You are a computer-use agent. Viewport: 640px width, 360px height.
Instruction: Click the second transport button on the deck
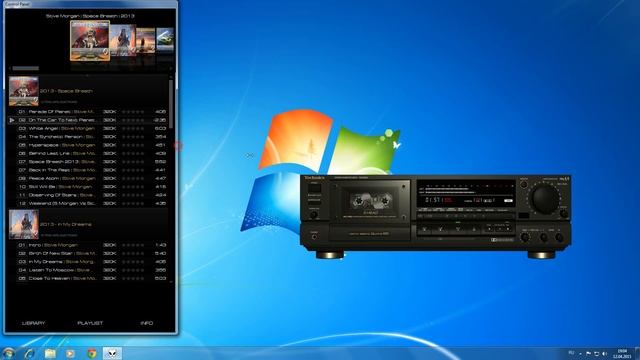click(441, 229)
